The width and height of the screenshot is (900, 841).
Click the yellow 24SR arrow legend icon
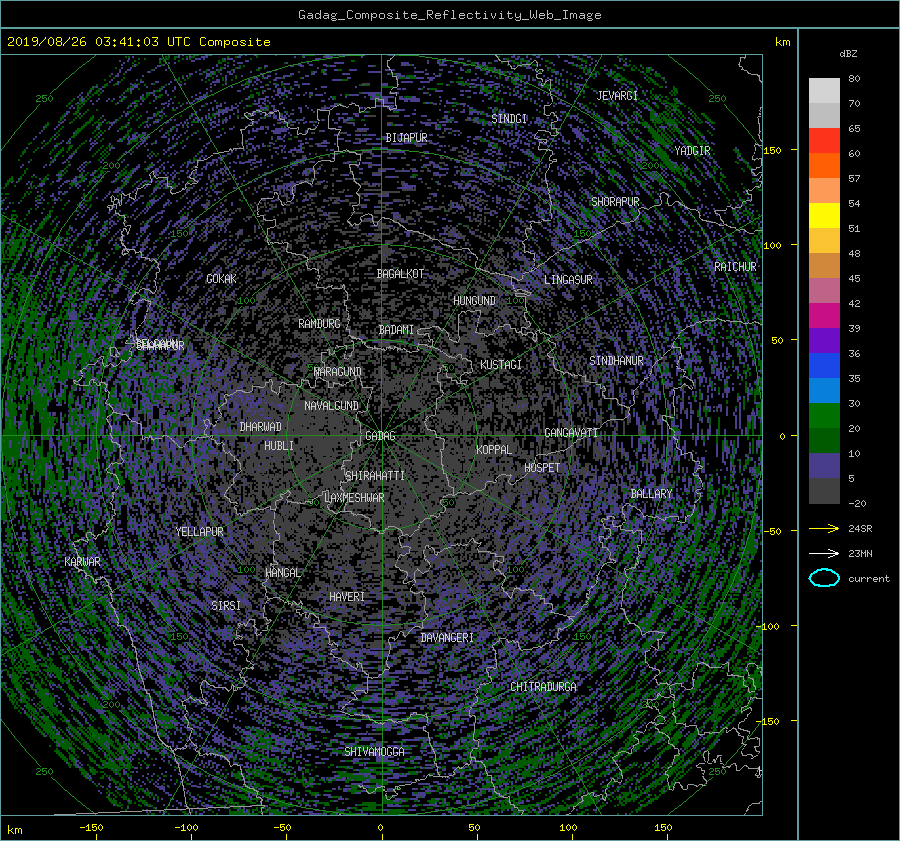tap(824, 529)
